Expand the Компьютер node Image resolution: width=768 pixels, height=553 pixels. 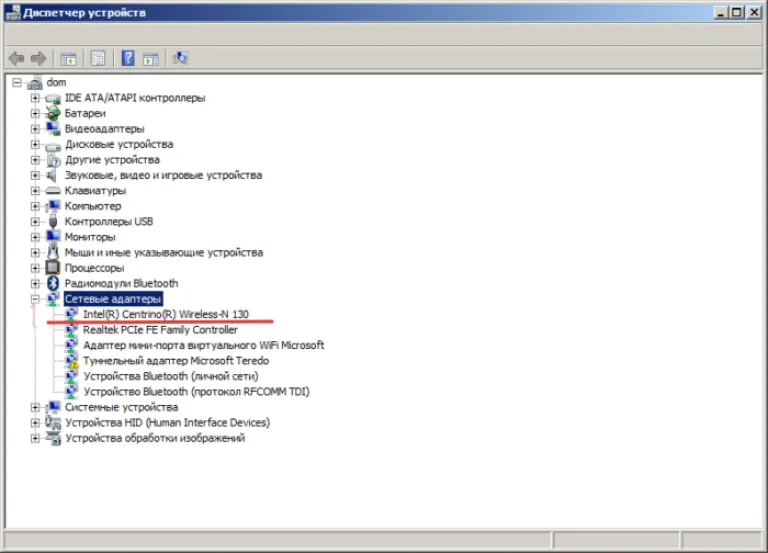[35, 206]
